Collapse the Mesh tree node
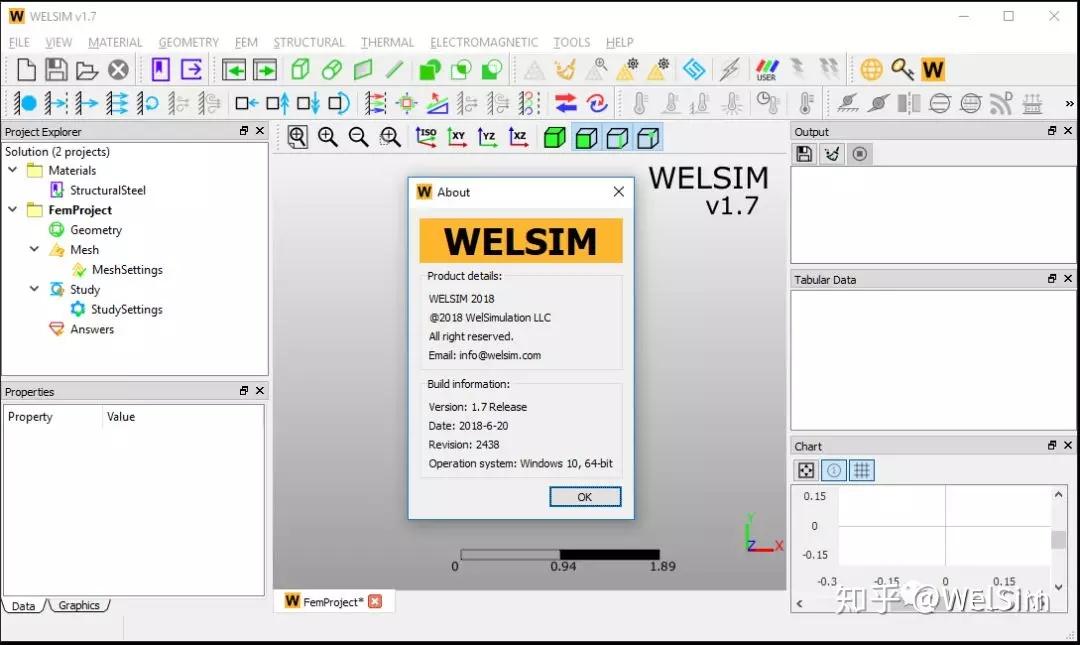This screenshot has width=1080, height=645. tap(34, 249)
